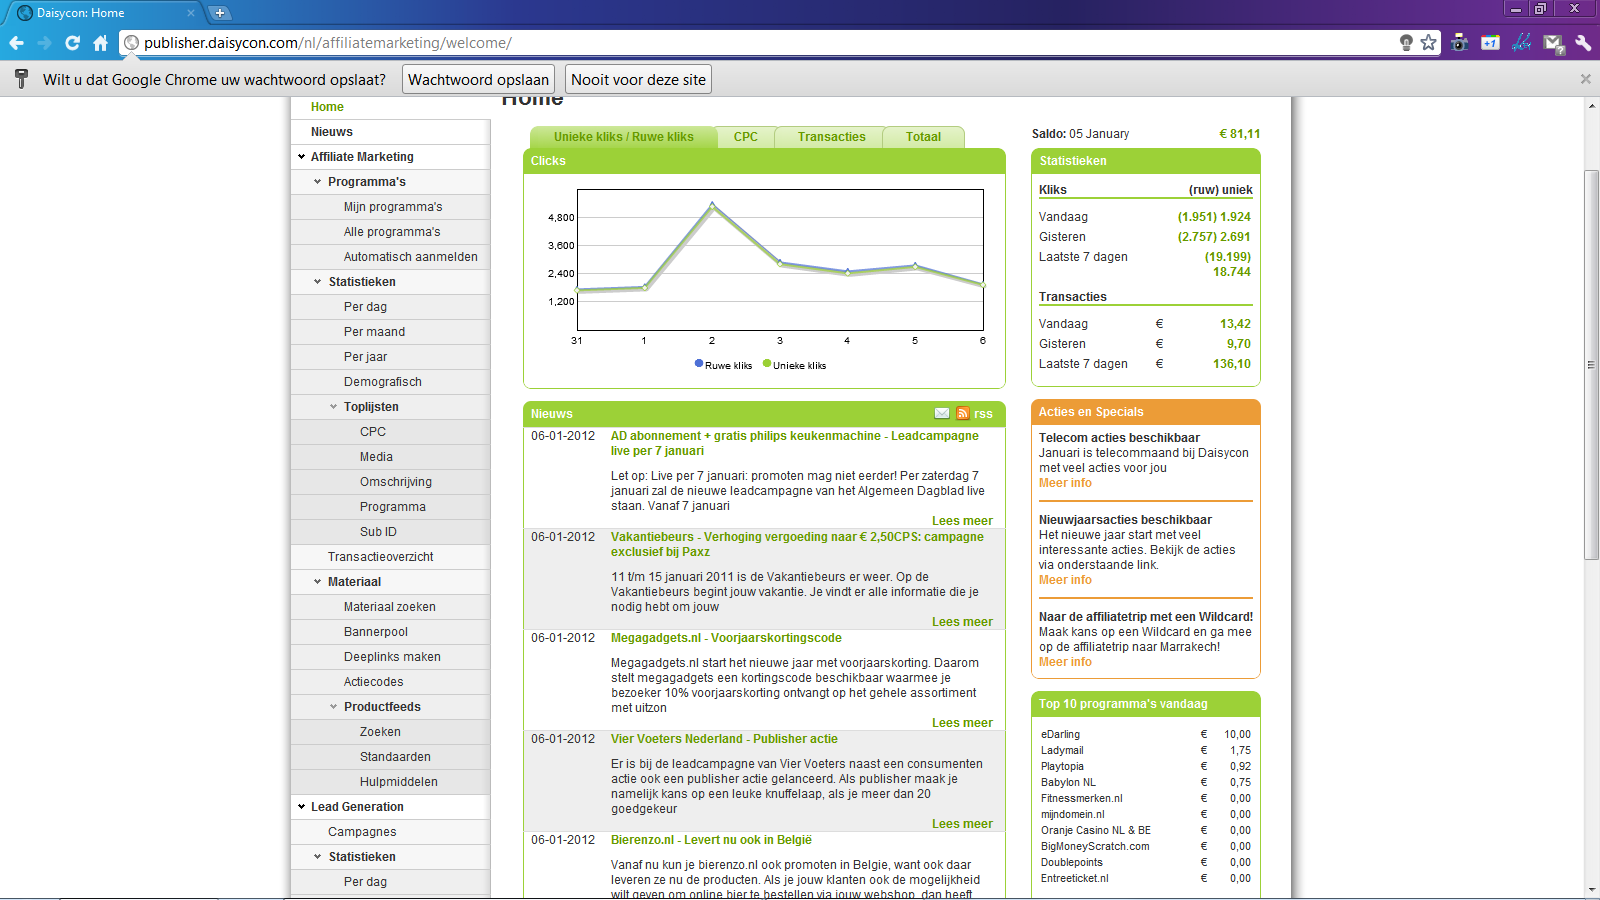Collapse the Lead Generation menu arrow
Viewport: 1600px width, 900px height.
click(x=301, y=807)
